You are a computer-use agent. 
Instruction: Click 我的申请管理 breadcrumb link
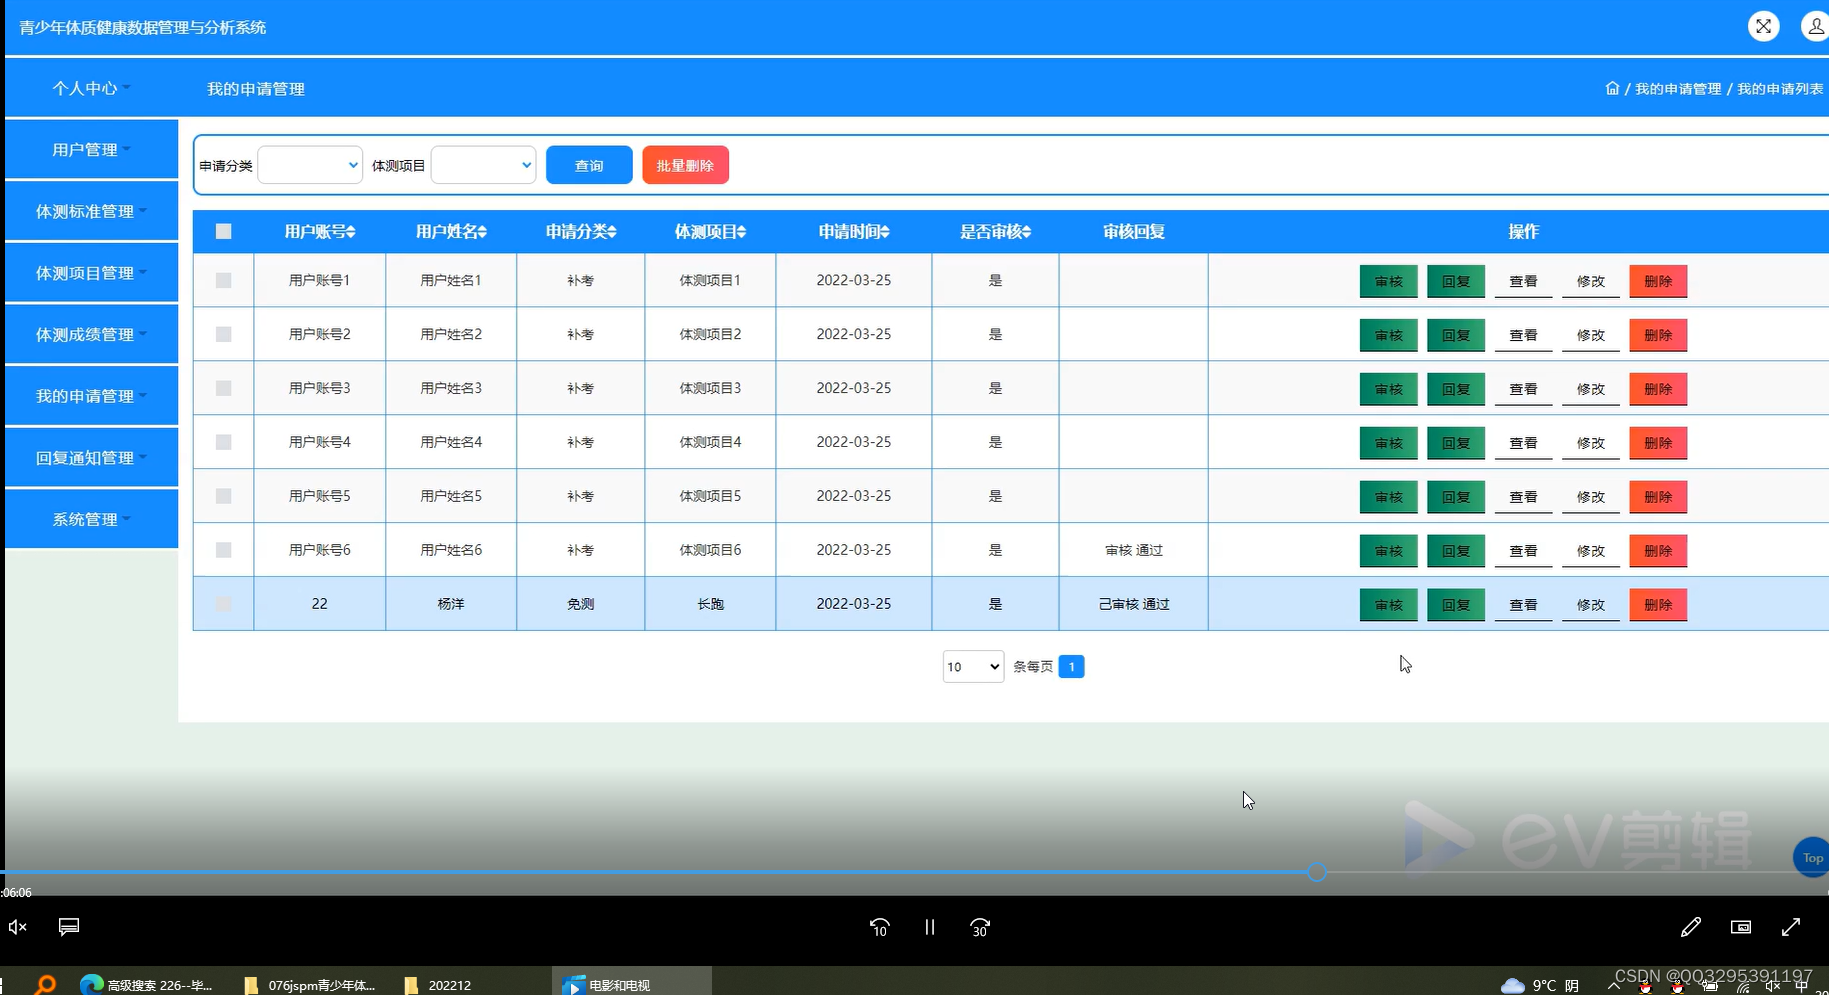coord(1678,89)
